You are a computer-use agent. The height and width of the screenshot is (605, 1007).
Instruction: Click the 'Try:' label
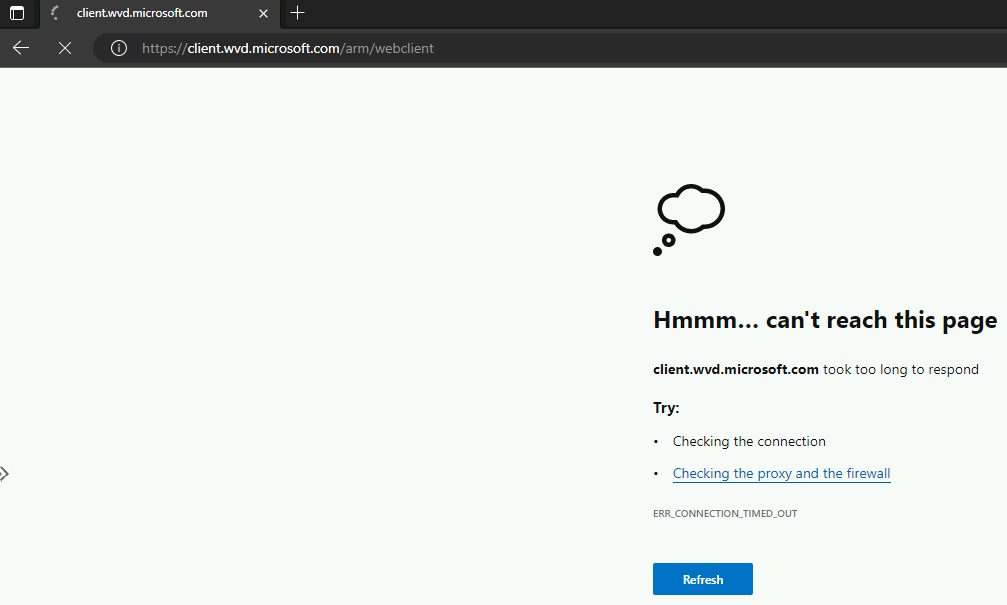(666, 408)
